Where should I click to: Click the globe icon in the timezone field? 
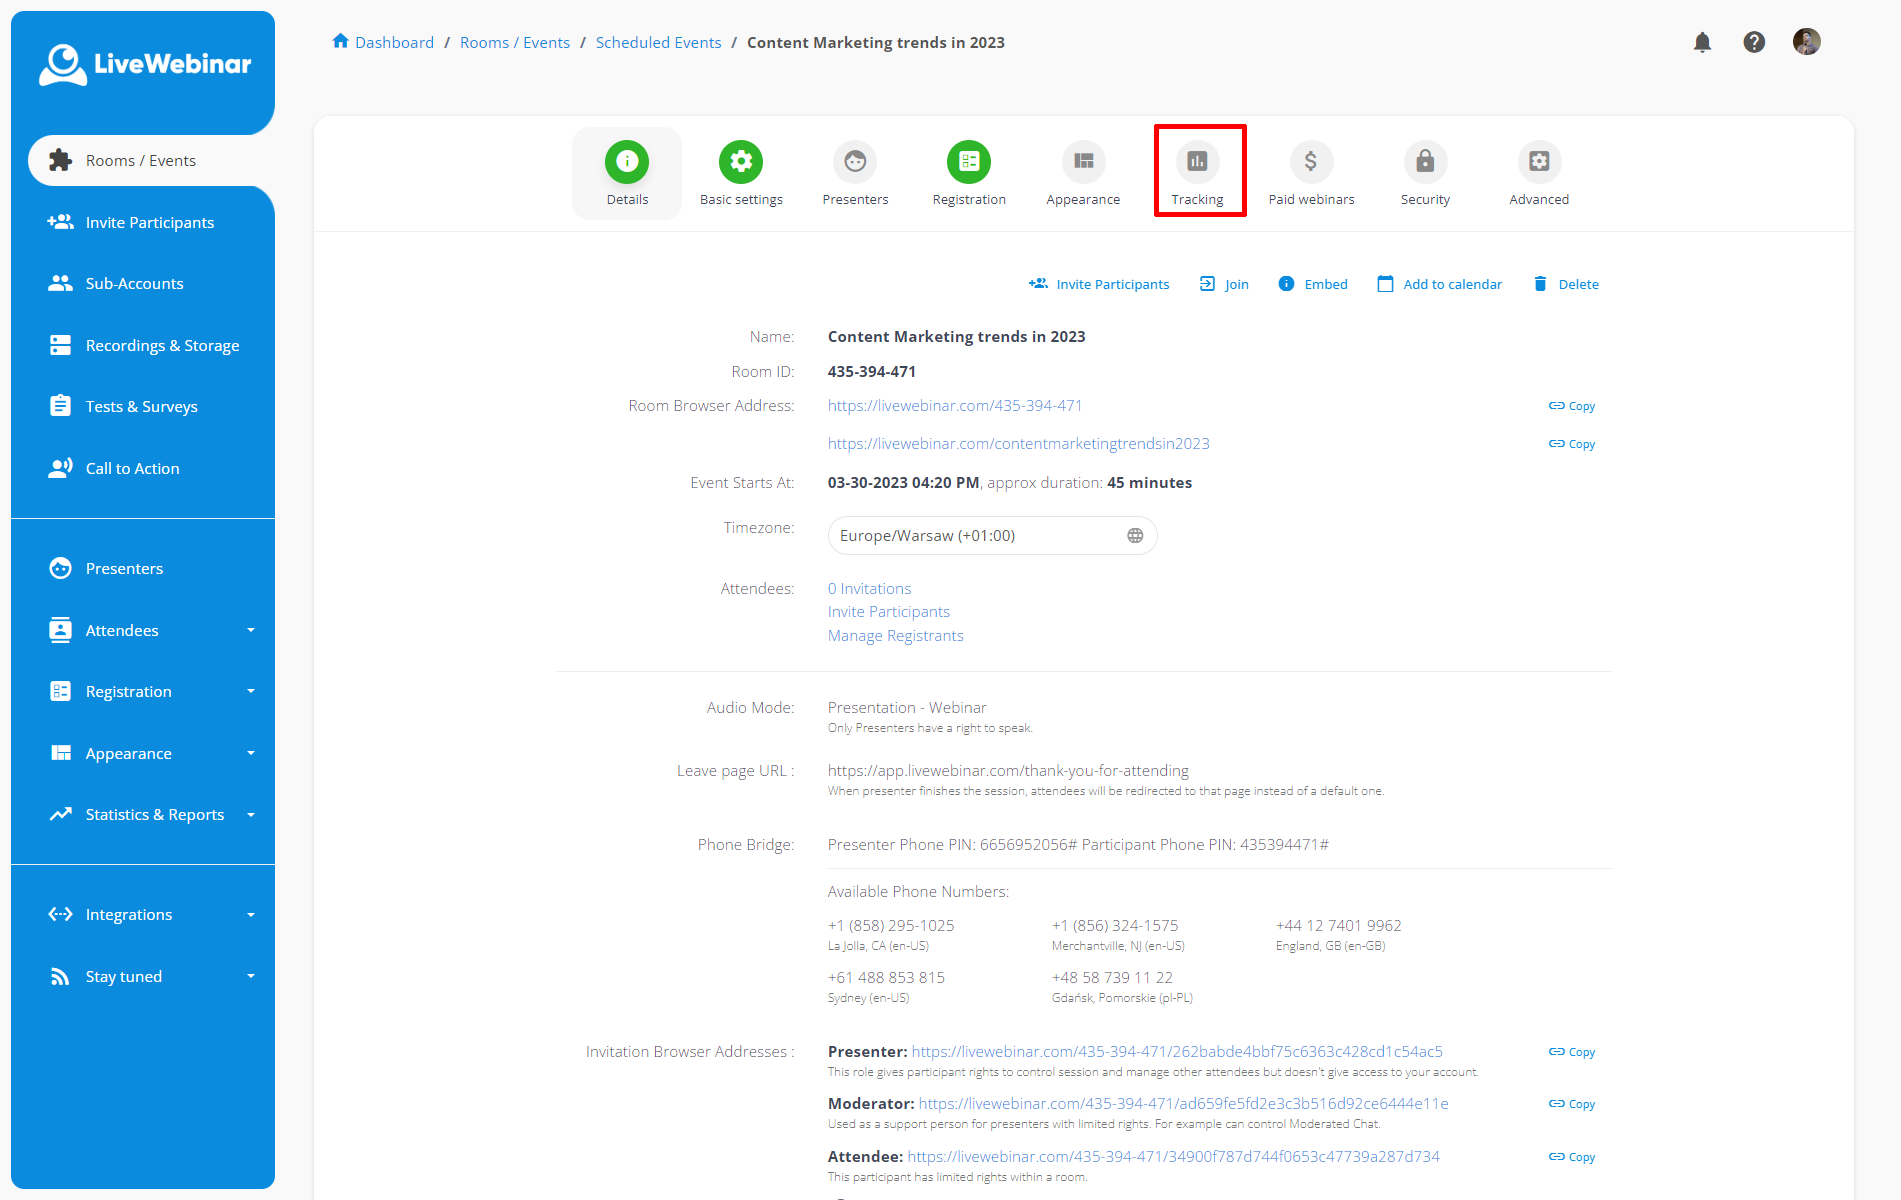pos(1135,535)
